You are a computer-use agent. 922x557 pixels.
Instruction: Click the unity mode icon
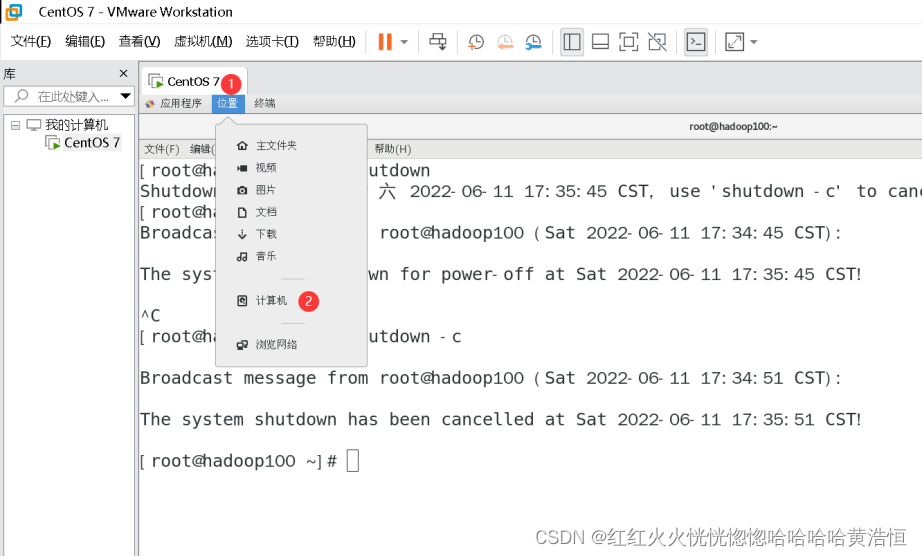coord(657,42)
